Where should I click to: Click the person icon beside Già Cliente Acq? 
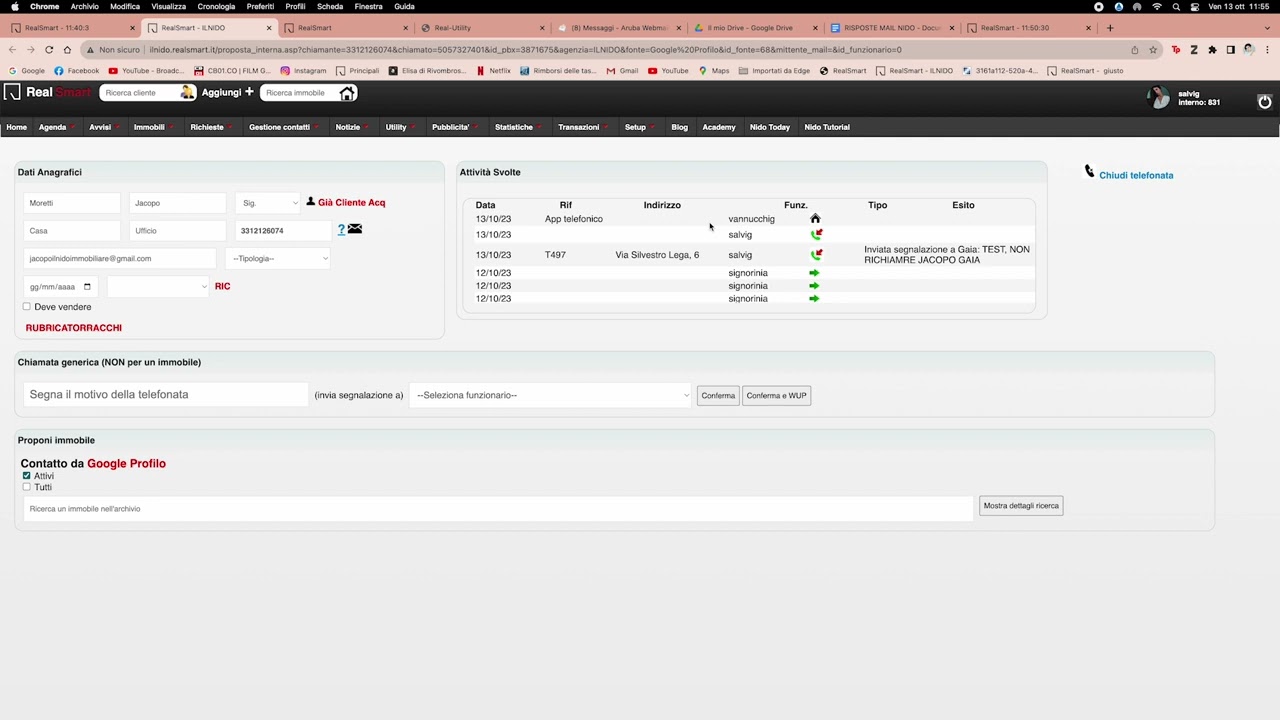[x=310, y=202]
